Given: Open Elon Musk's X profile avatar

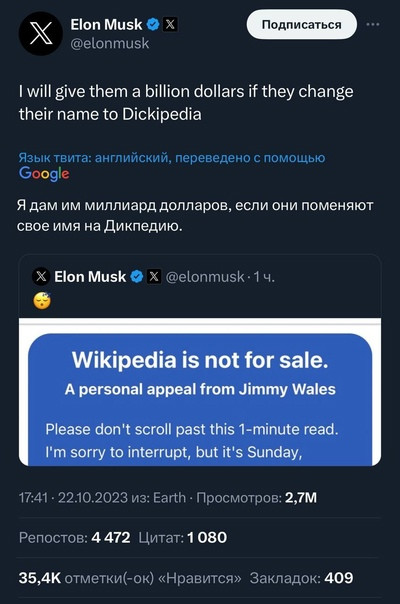Looking at the screenshot, I should click(x=40, y=34).
